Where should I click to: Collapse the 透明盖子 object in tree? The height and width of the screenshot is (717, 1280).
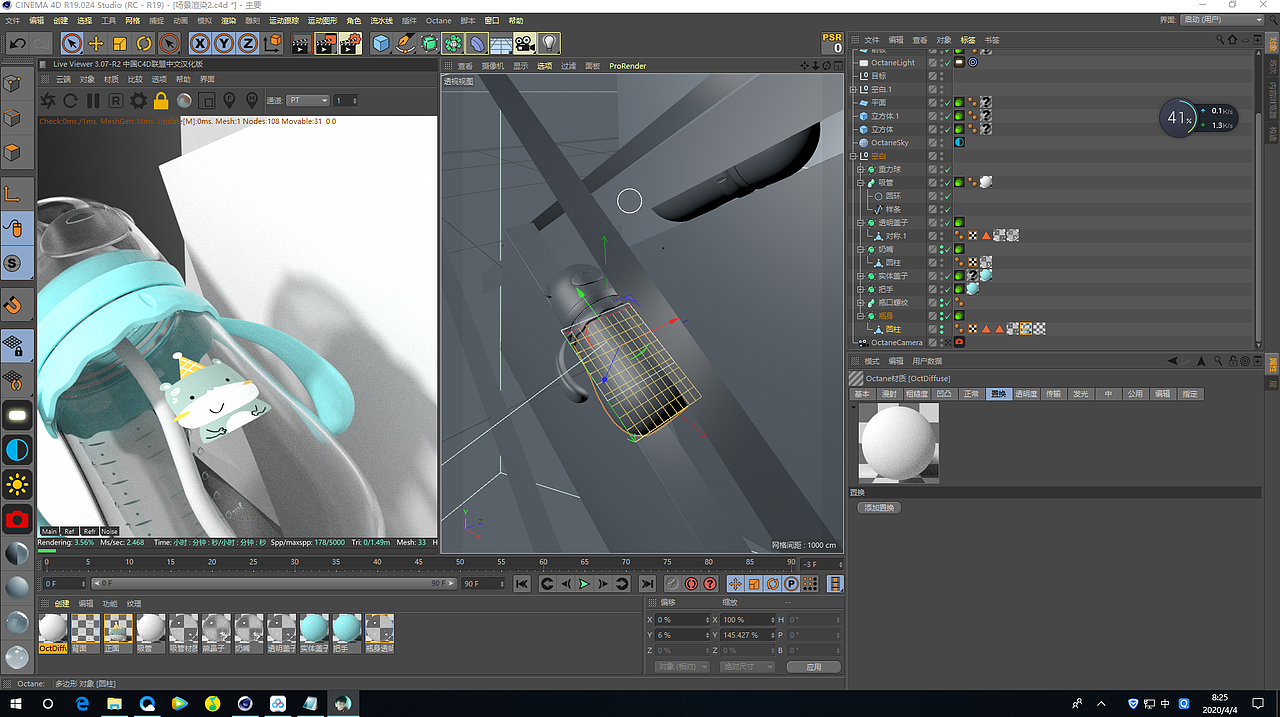coord(860,223)
